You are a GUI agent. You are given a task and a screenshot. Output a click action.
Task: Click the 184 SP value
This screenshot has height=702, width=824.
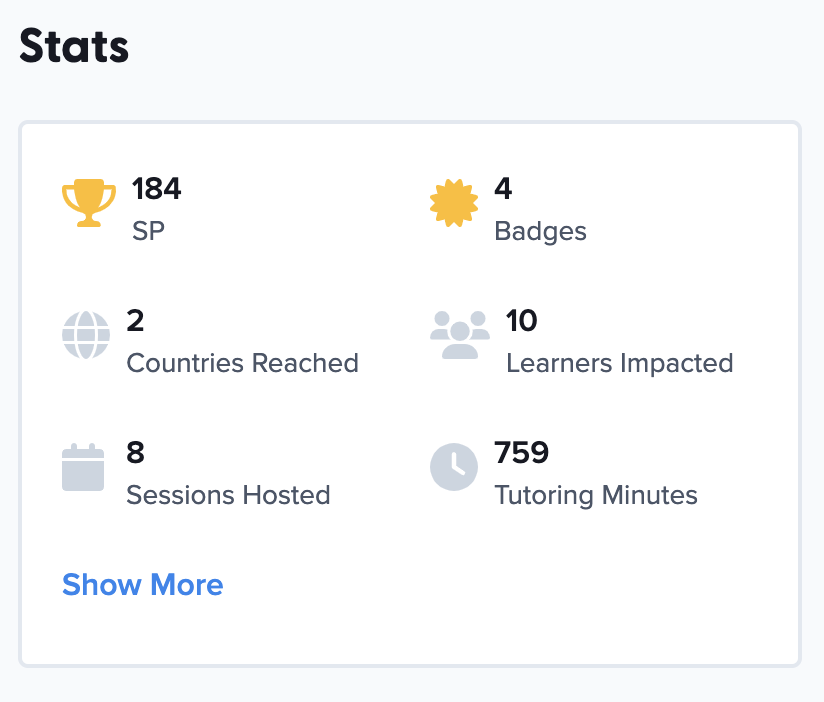(x=156, y=188)
